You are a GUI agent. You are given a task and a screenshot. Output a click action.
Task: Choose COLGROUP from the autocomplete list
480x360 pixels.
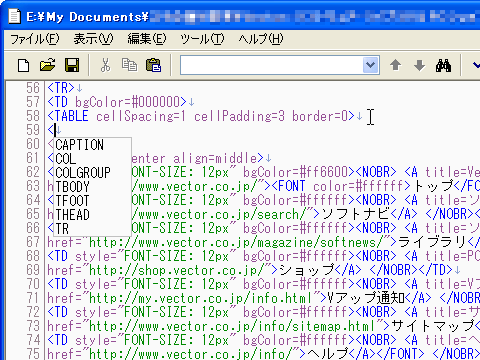tap(93, 173)
